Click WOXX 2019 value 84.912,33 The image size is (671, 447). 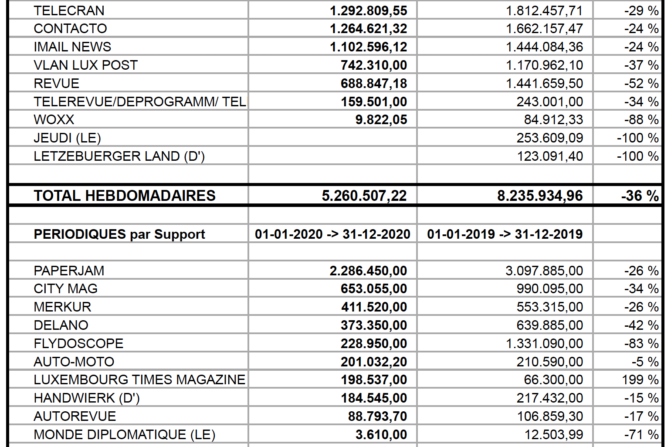[x=554, y=120]
